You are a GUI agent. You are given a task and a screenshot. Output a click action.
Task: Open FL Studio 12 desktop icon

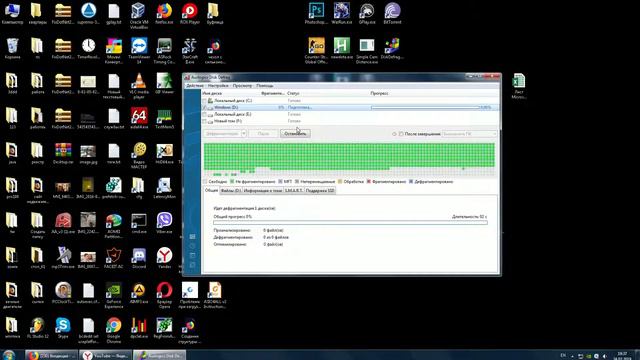(x=38, y=328)
